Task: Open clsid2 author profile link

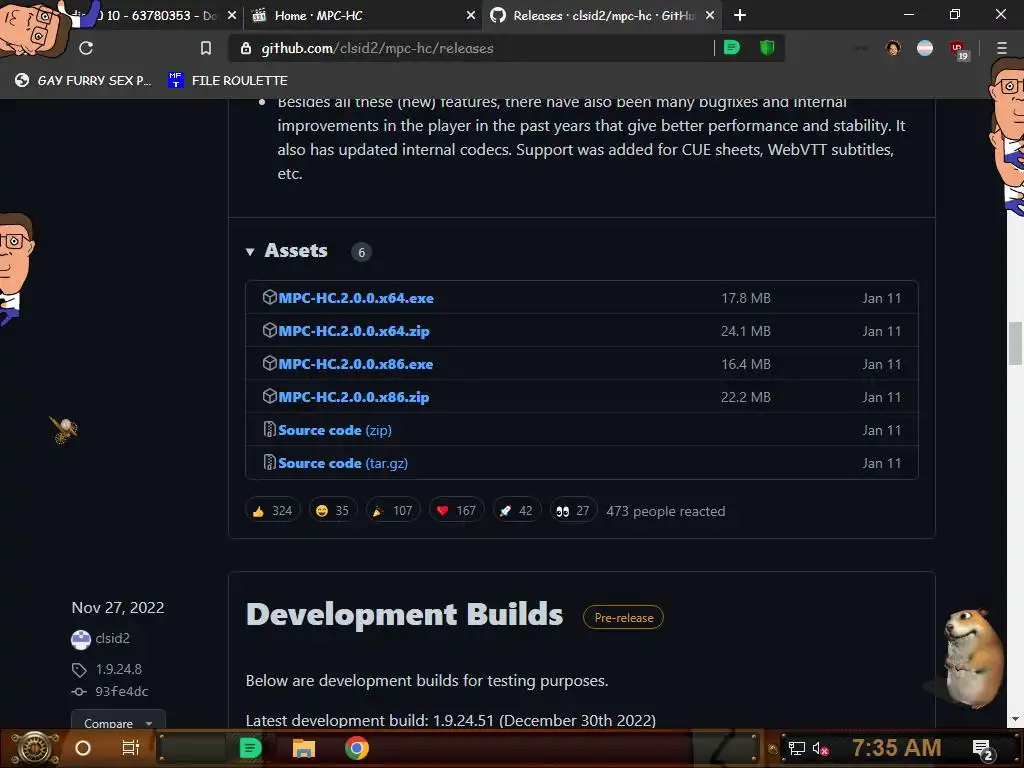Action: [x=112, y=638]
